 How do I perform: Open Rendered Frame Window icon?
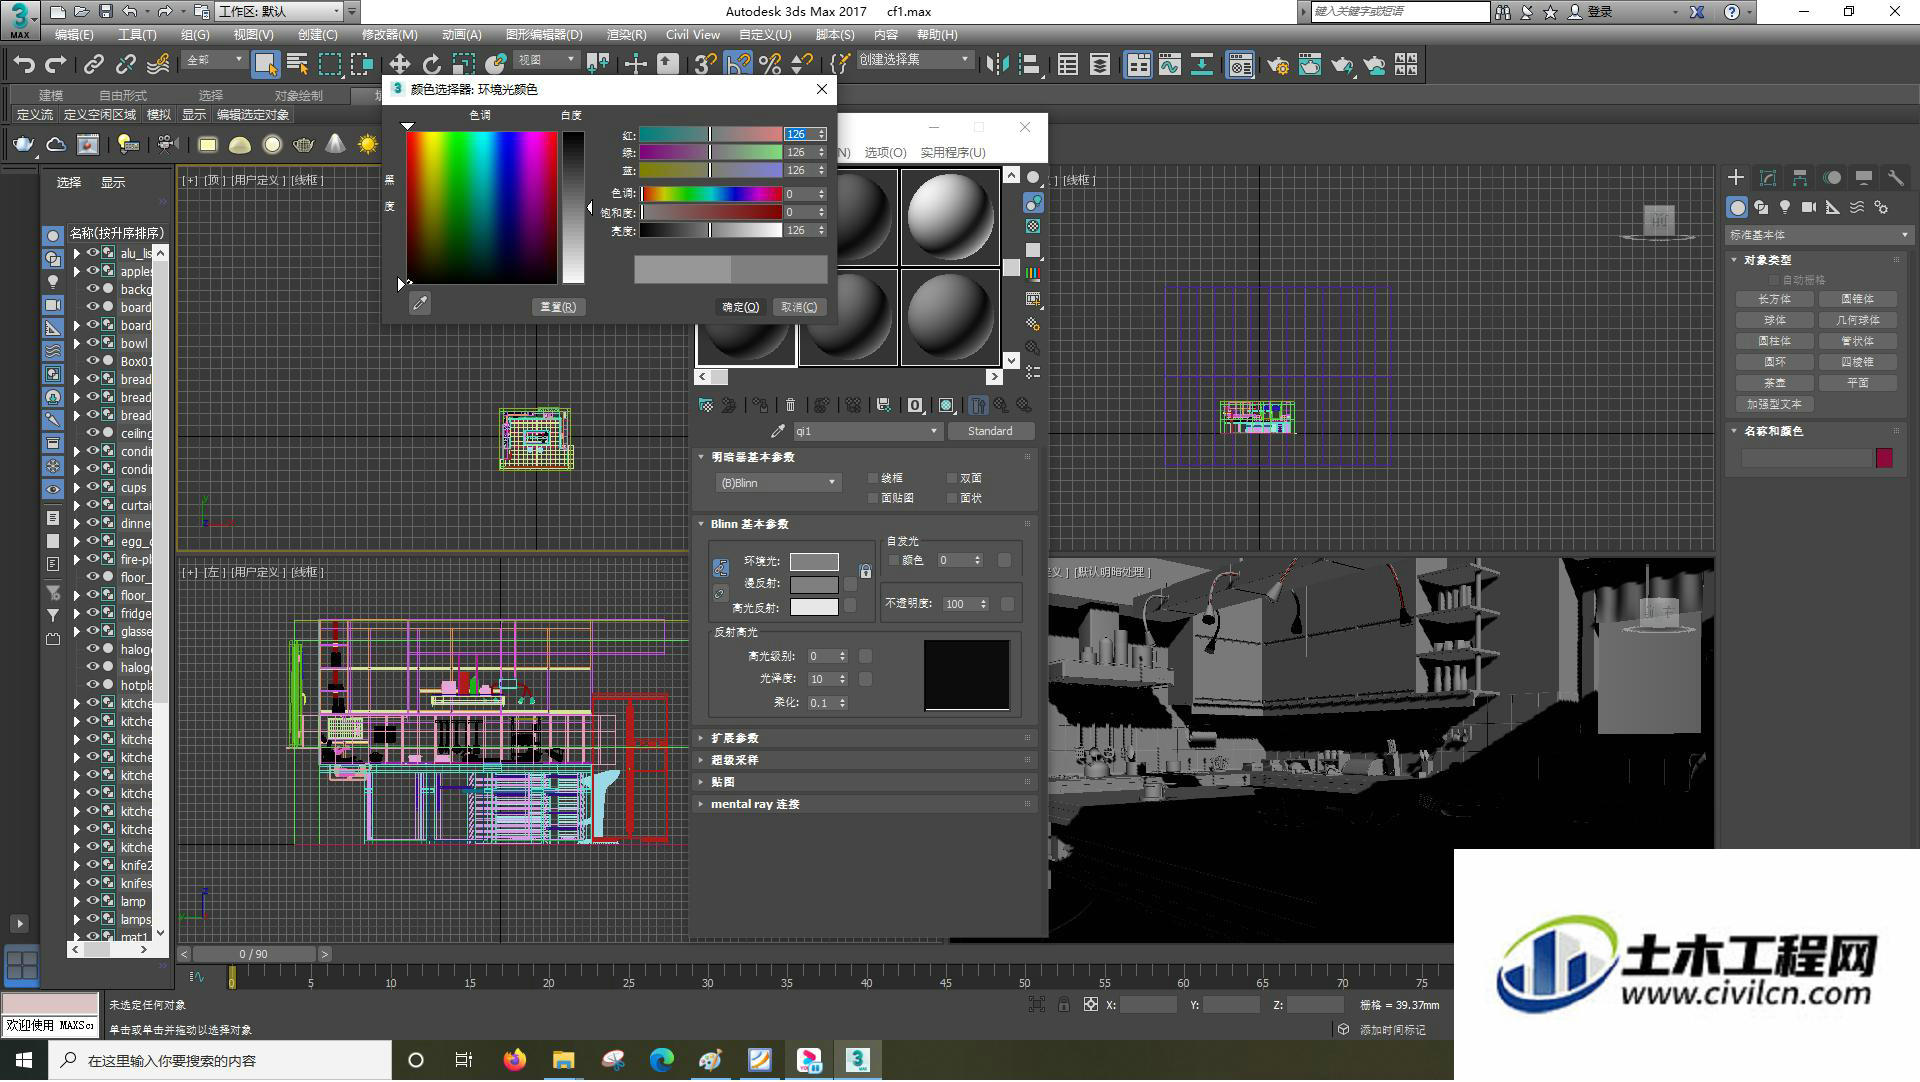click(1309, 65)
